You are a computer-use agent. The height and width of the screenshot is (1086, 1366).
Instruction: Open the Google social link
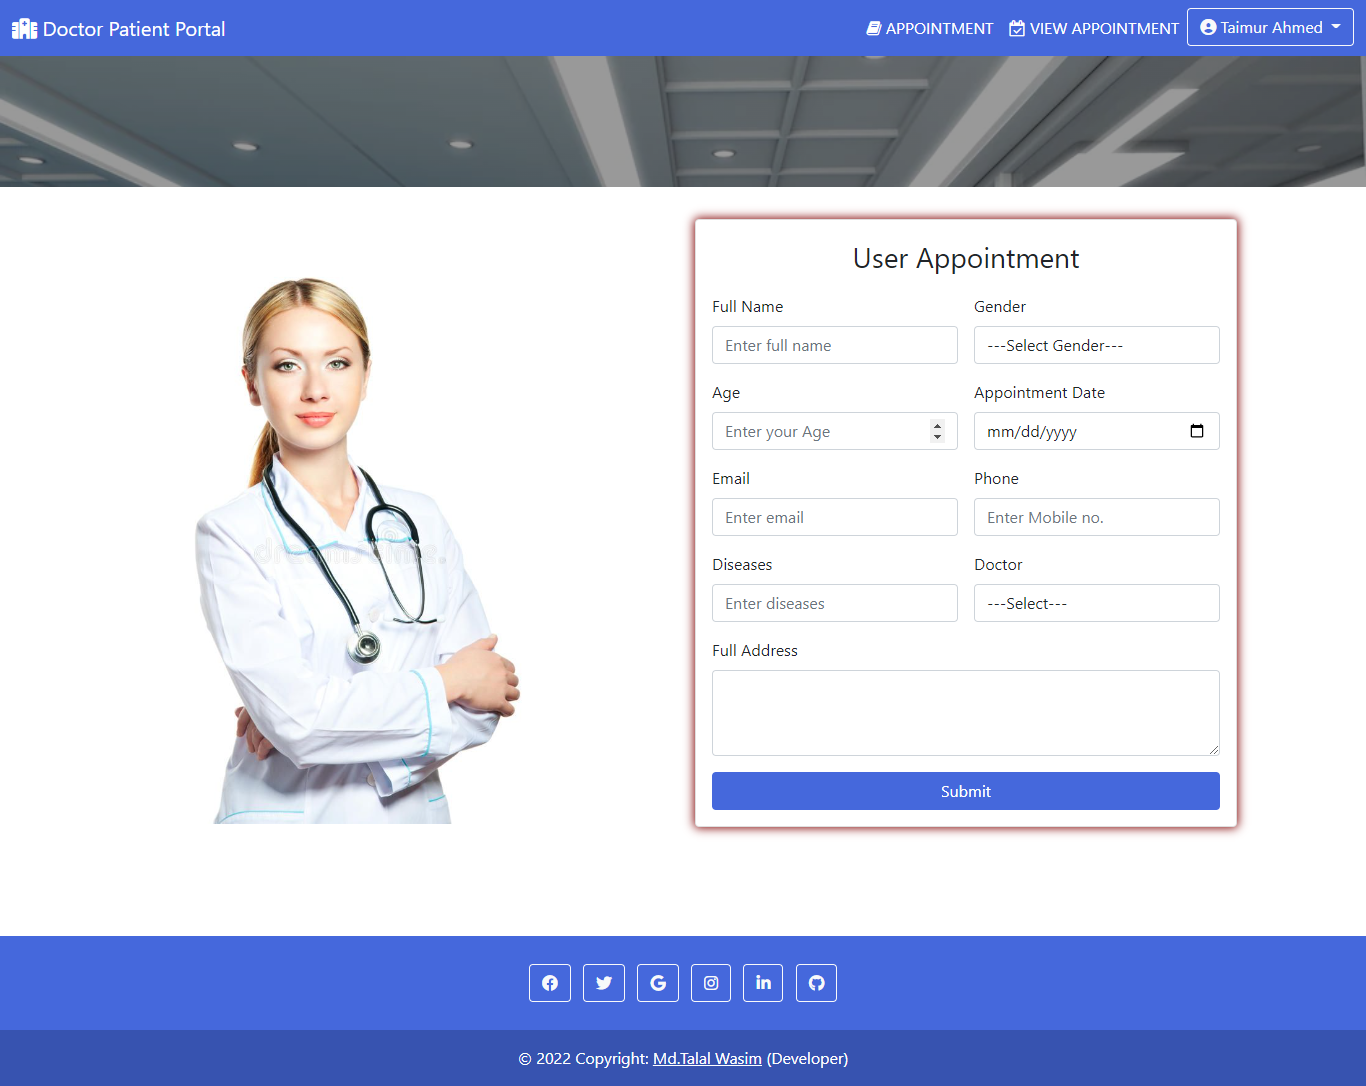tap(658, 983)
